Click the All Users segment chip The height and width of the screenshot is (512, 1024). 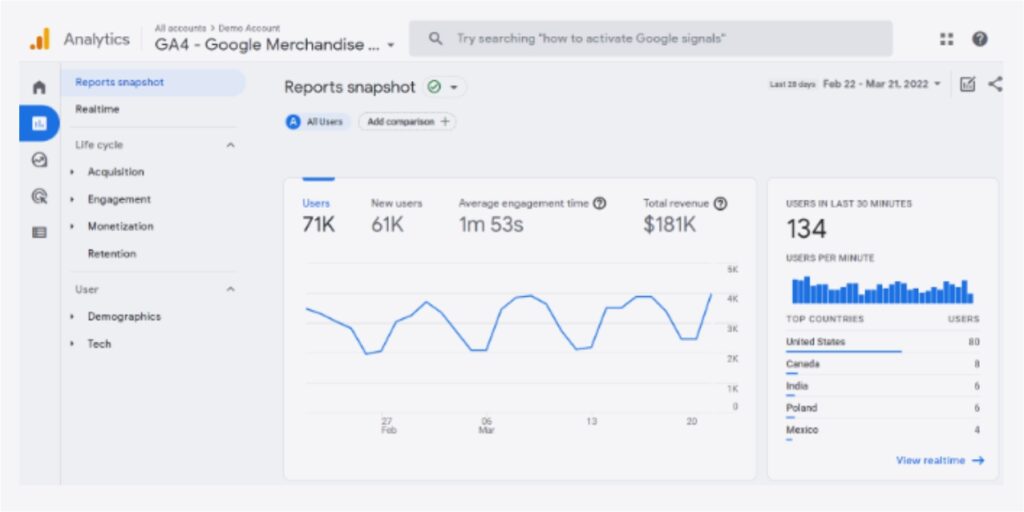point(318,121)
